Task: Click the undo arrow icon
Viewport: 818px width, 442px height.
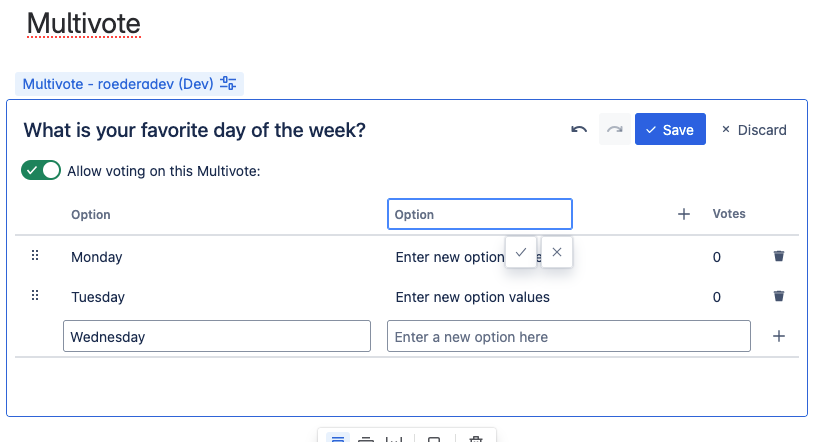Action: coord(579,129)
